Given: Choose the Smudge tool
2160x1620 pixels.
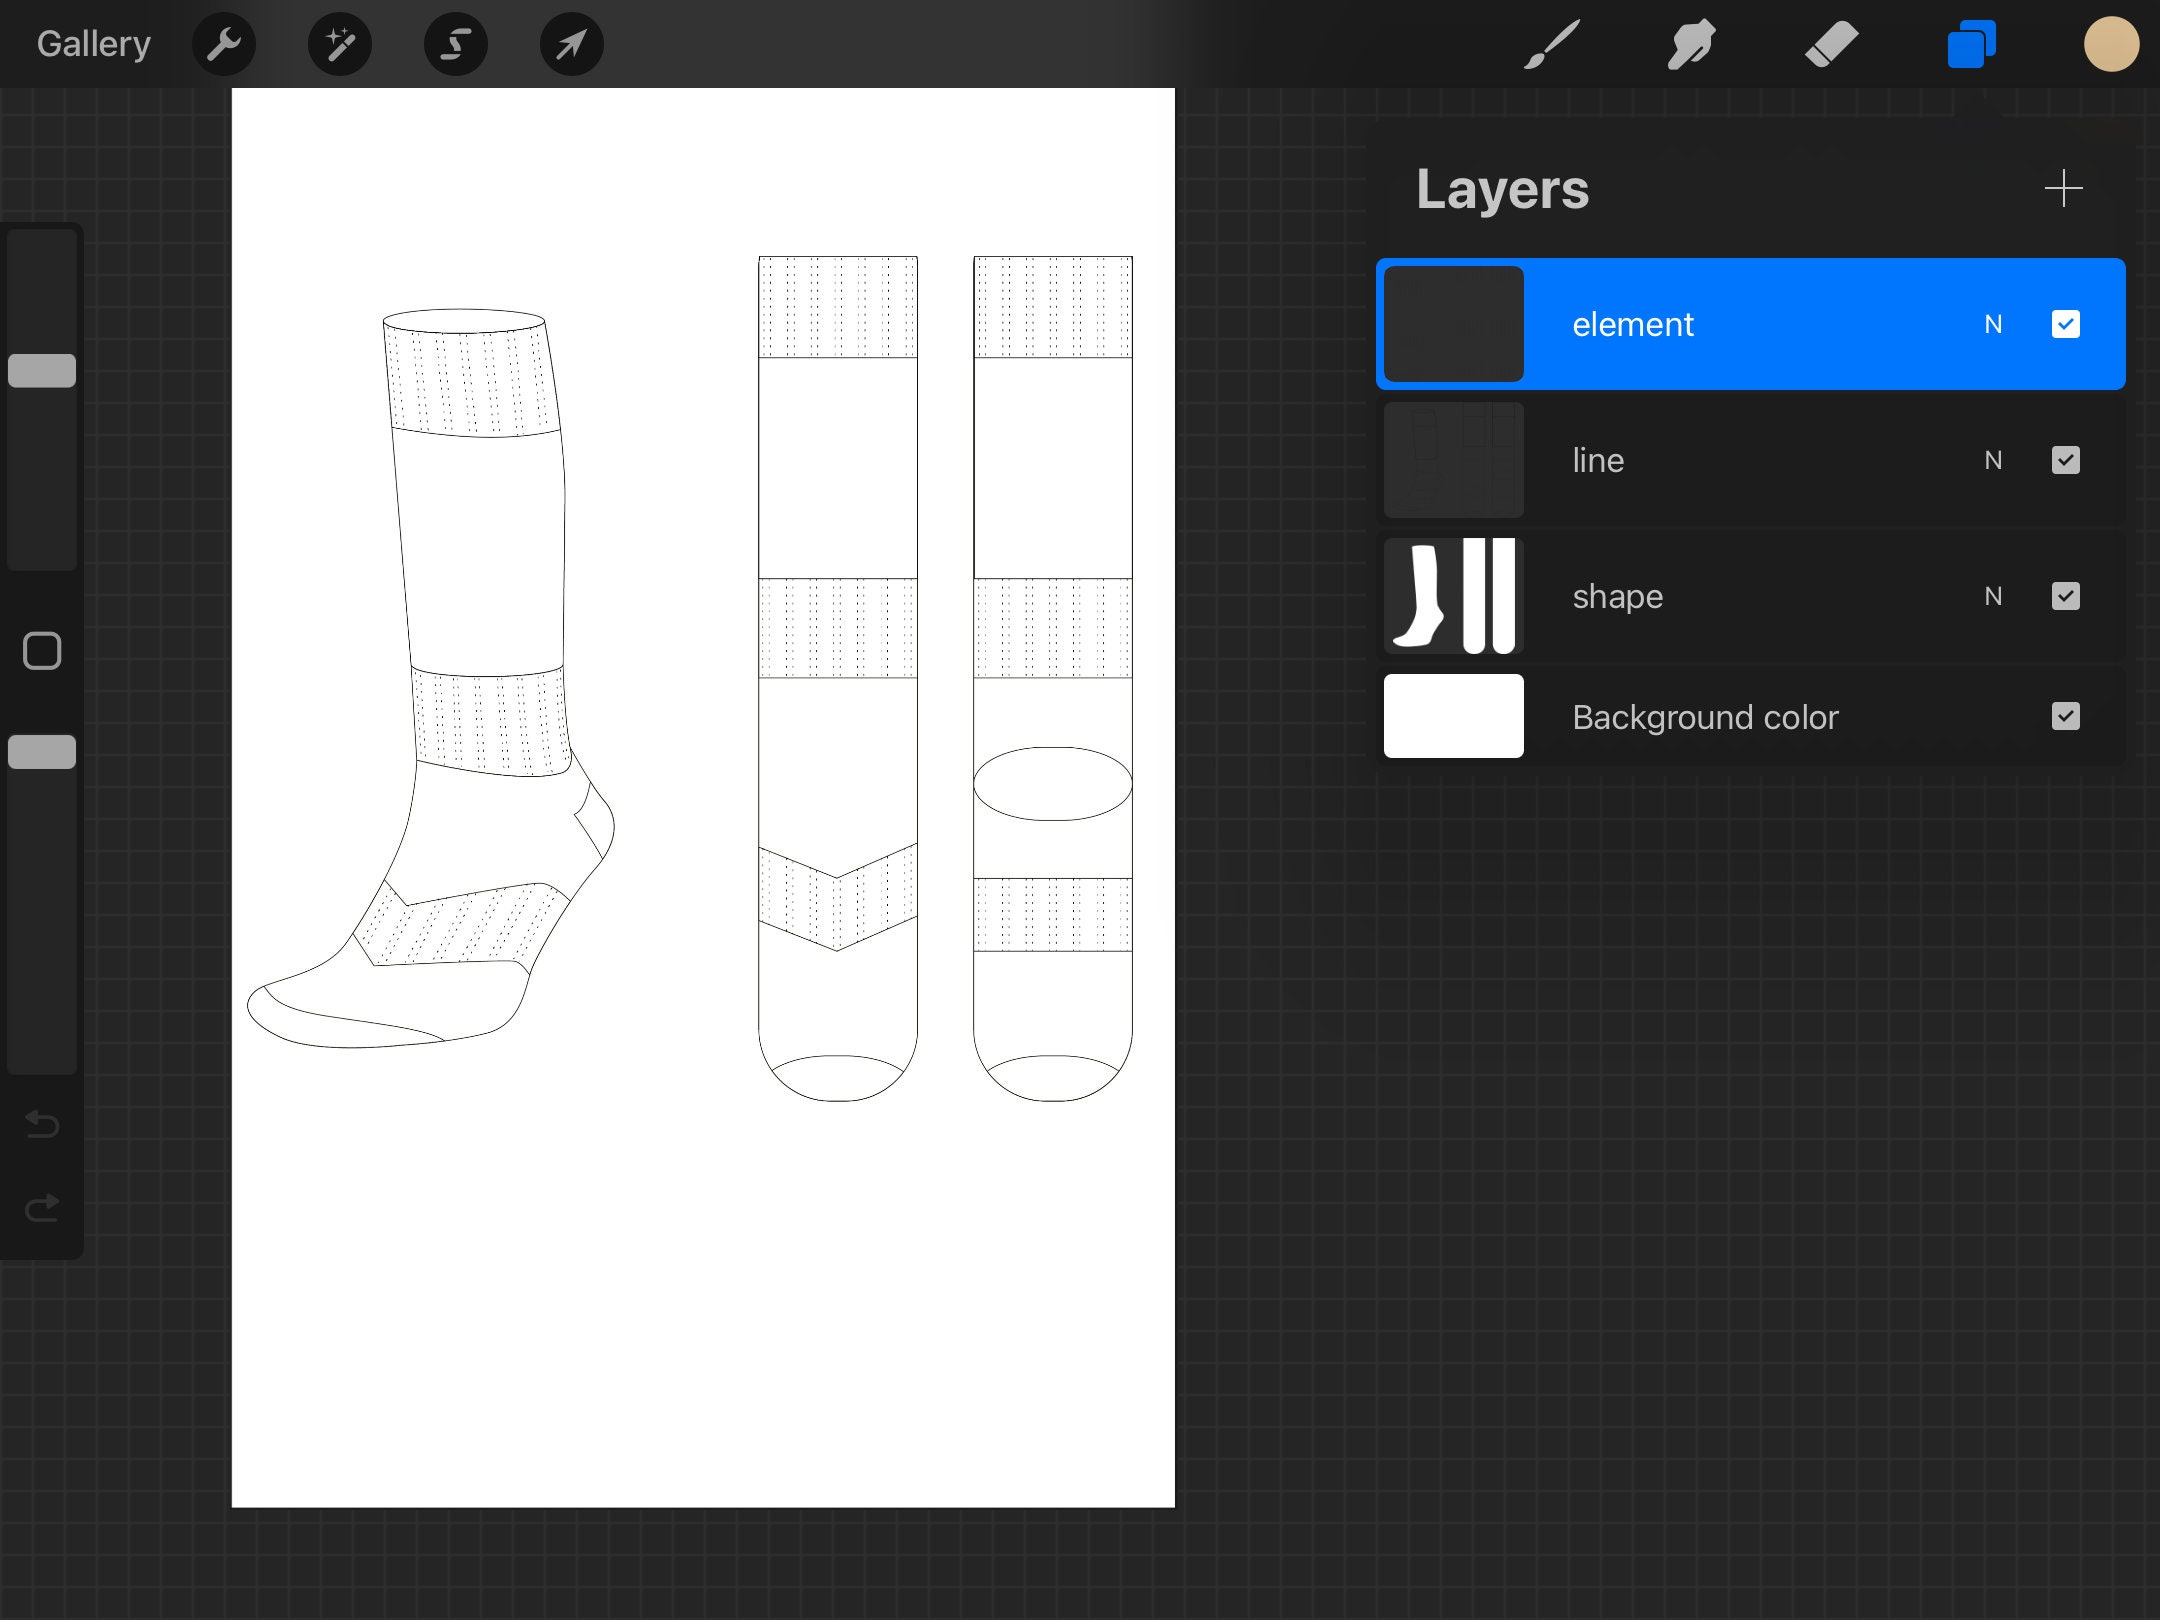Looking at the screenshot, I should pos(1691,43).
